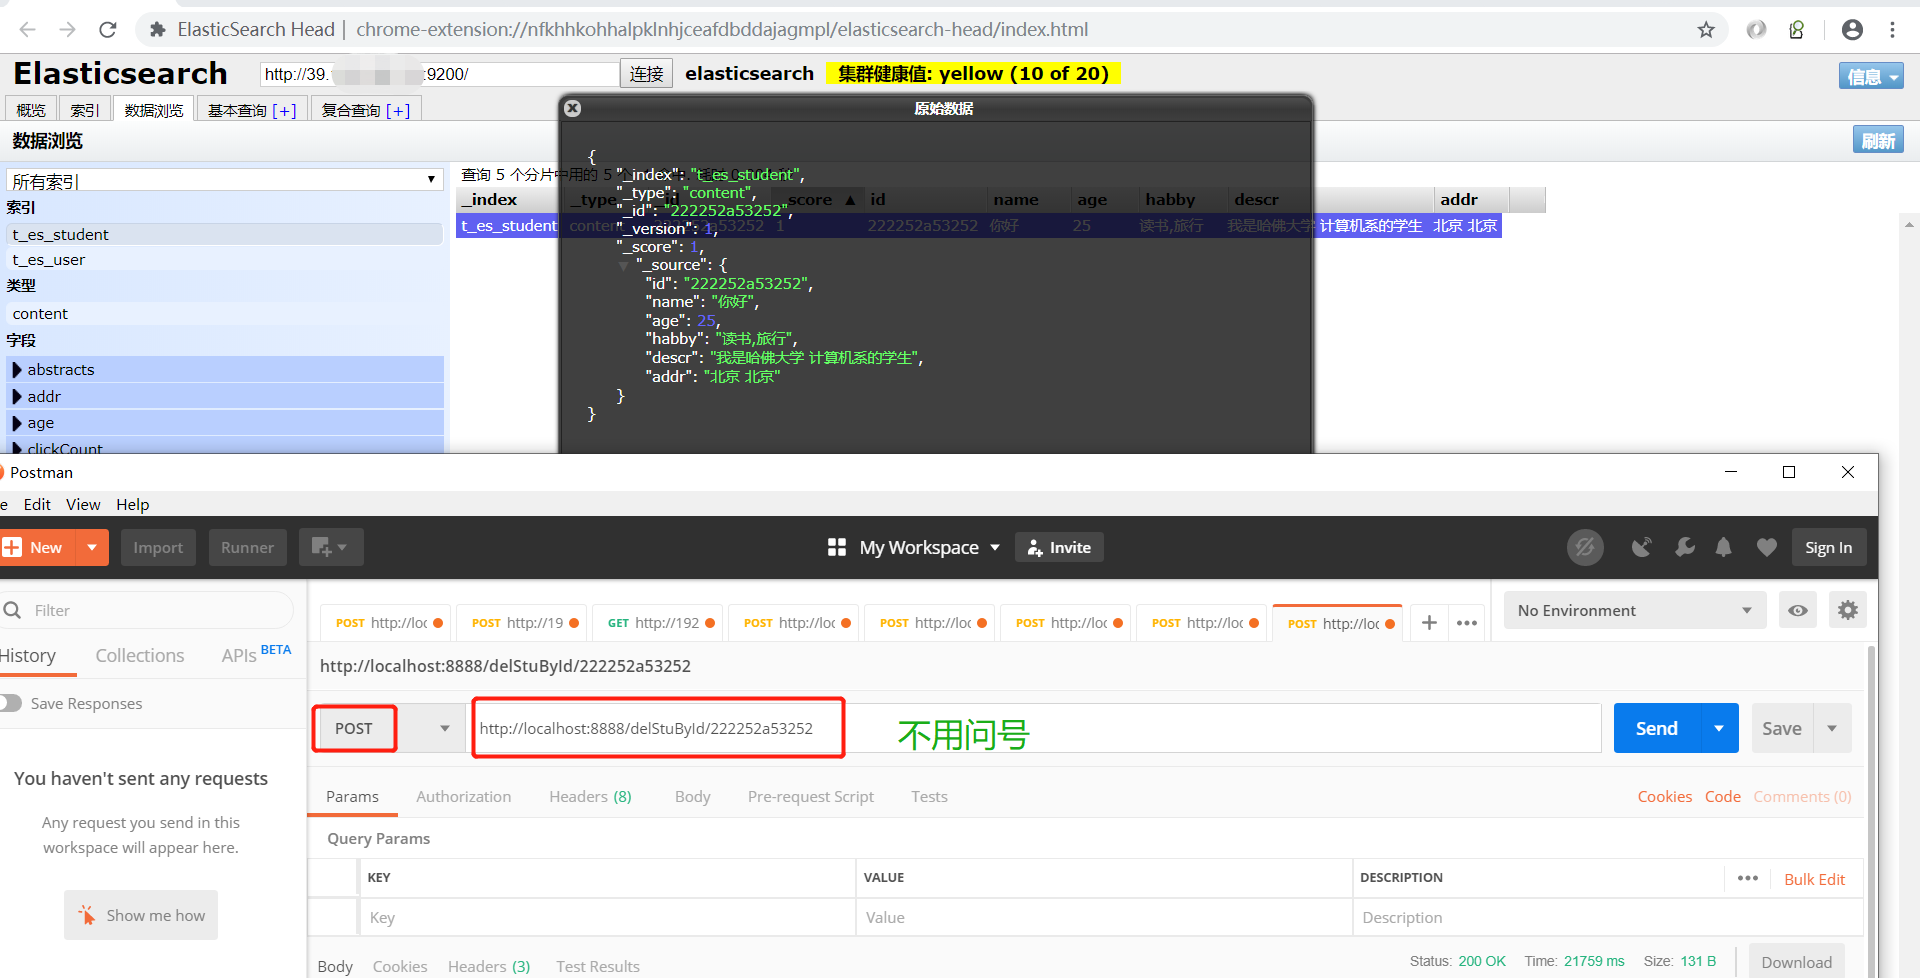Open the query params column options ellipsis
Viewport: 1920px width, 978px height.
point(1748,878)
